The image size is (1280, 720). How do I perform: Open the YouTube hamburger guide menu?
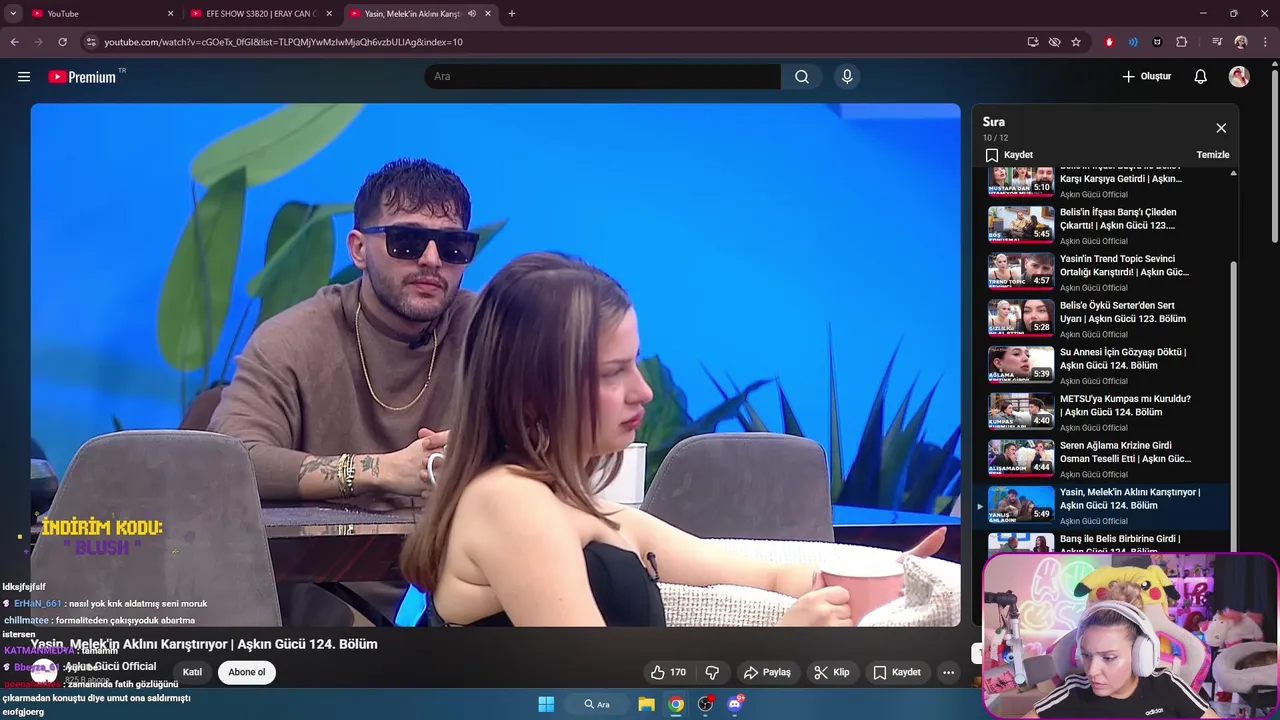(x=24, y=76)
